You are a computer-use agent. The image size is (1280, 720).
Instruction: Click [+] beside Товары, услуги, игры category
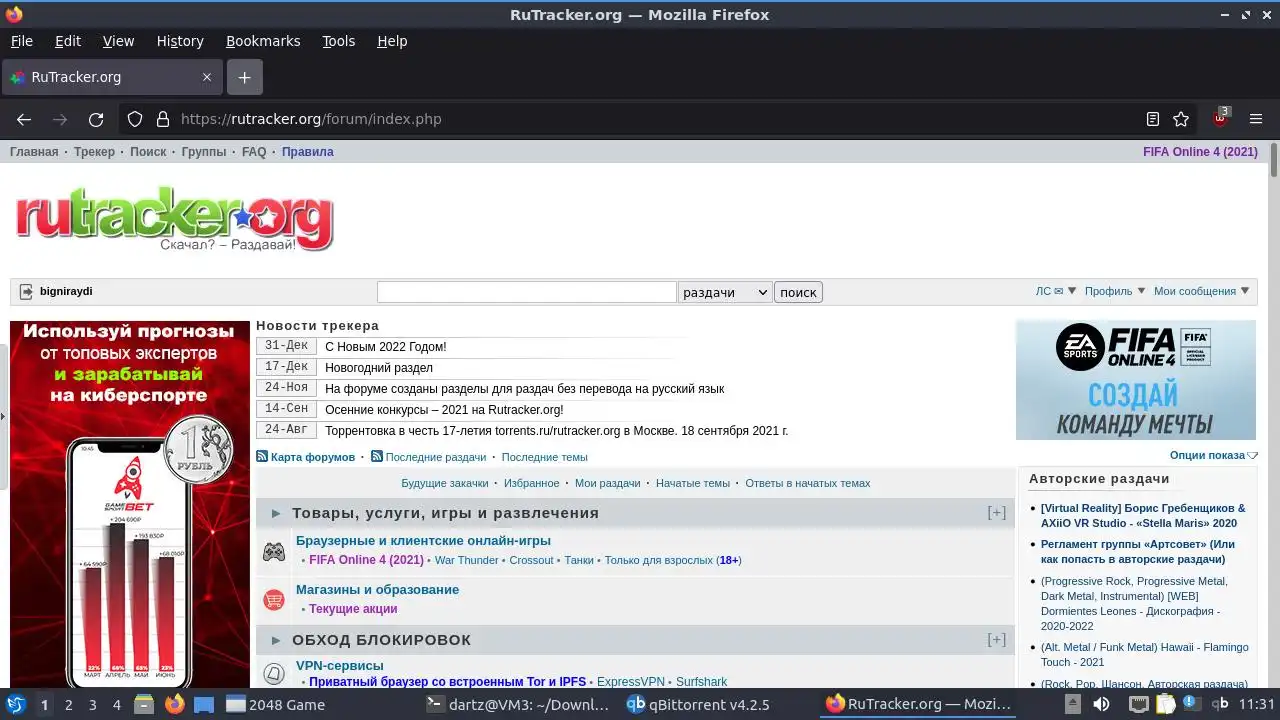coord(997,512)
